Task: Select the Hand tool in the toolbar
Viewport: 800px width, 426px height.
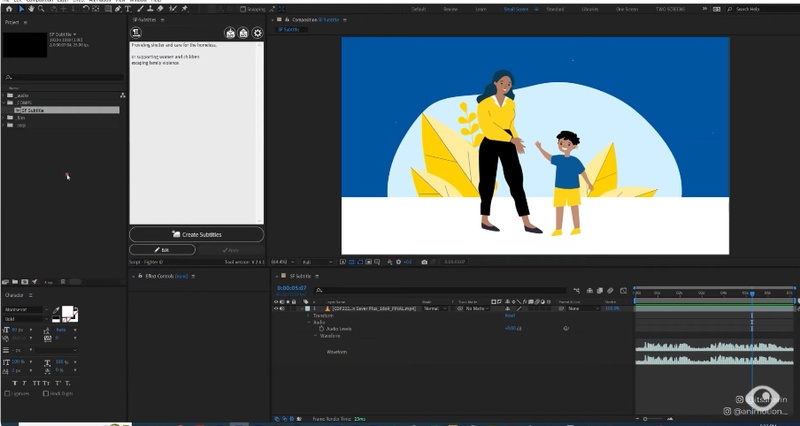Action: tap(29, 9)
